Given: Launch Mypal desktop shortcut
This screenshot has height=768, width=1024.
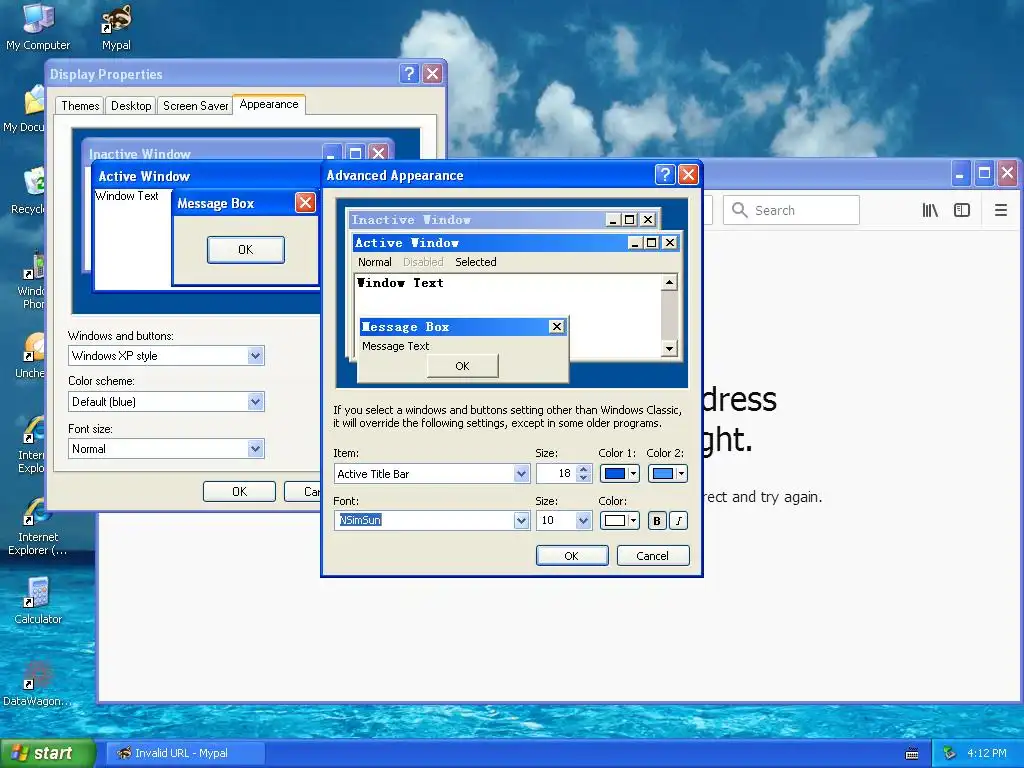Looking at the screenshot, I should (x=116, y=26).
